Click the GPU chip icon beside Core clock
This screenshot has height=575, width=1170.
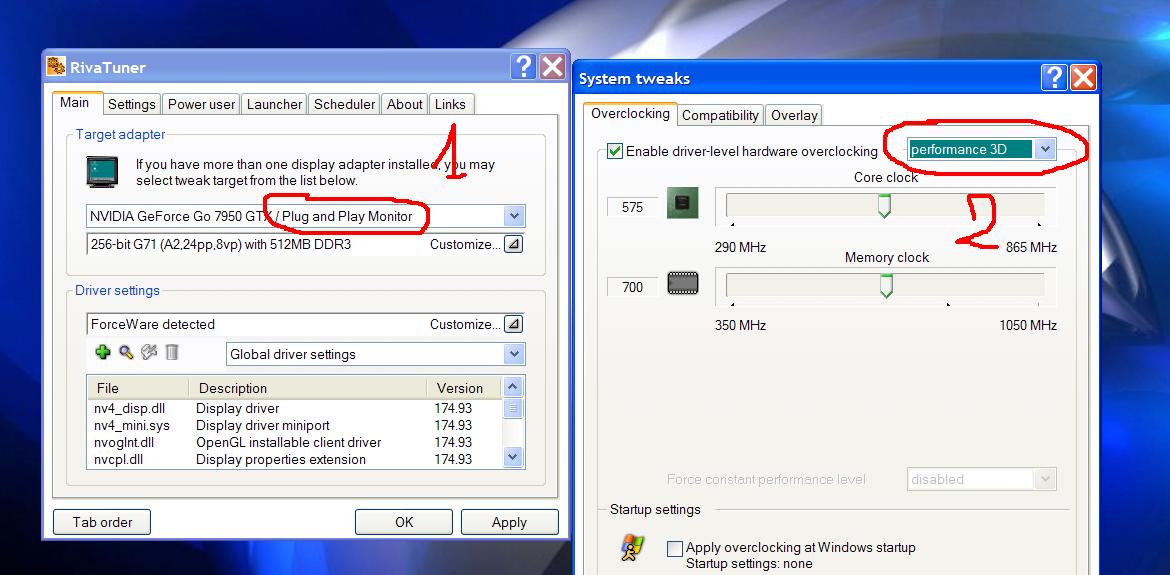(x=682, y=203)
